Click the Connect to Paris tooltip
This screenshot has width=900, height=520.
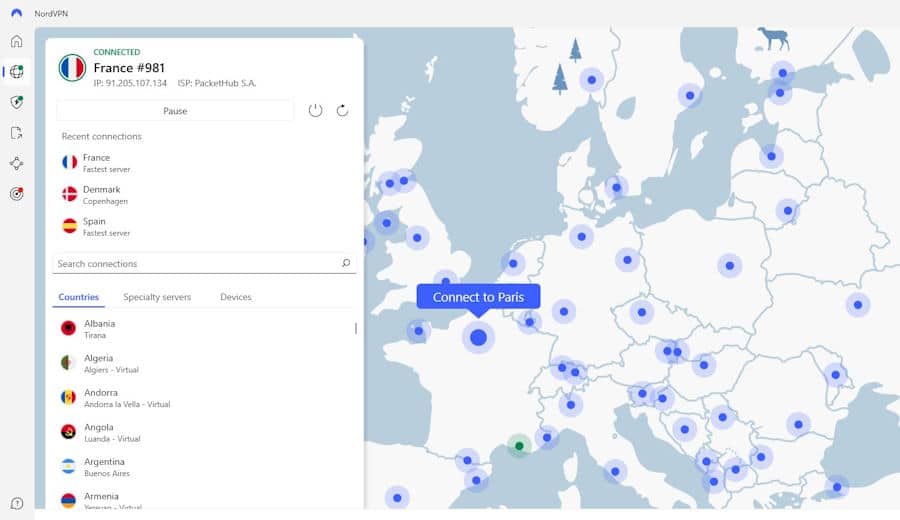click(x=478, y=297)
